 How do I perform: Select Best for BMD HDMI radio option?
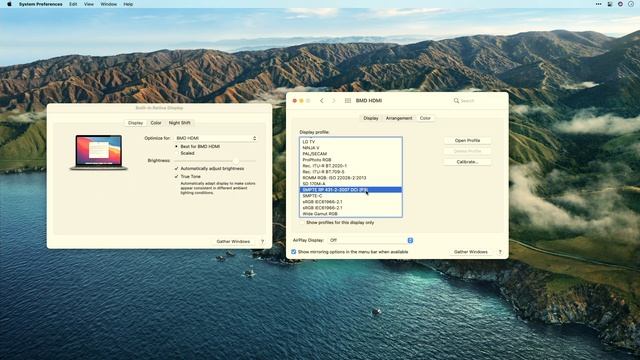click(177, 146)
